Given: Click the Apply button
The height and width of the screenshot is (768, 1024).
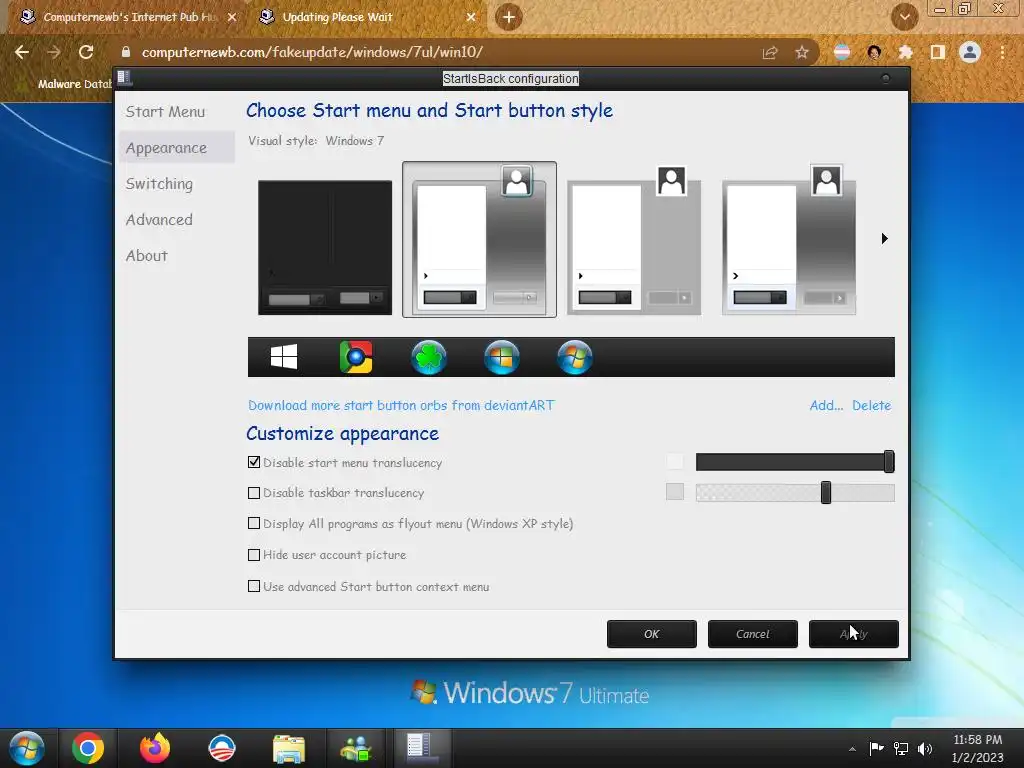Looking at the screenshot, I should pyautogui.click(x=854, y=633).
